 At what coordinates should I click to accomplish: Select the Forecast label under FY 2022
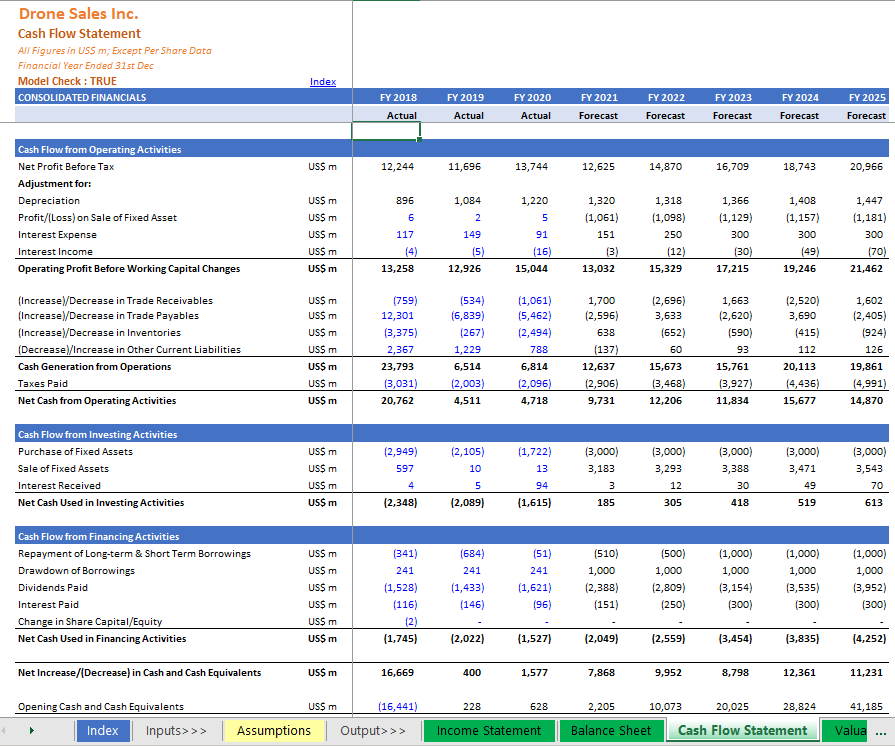coord(666,116)
